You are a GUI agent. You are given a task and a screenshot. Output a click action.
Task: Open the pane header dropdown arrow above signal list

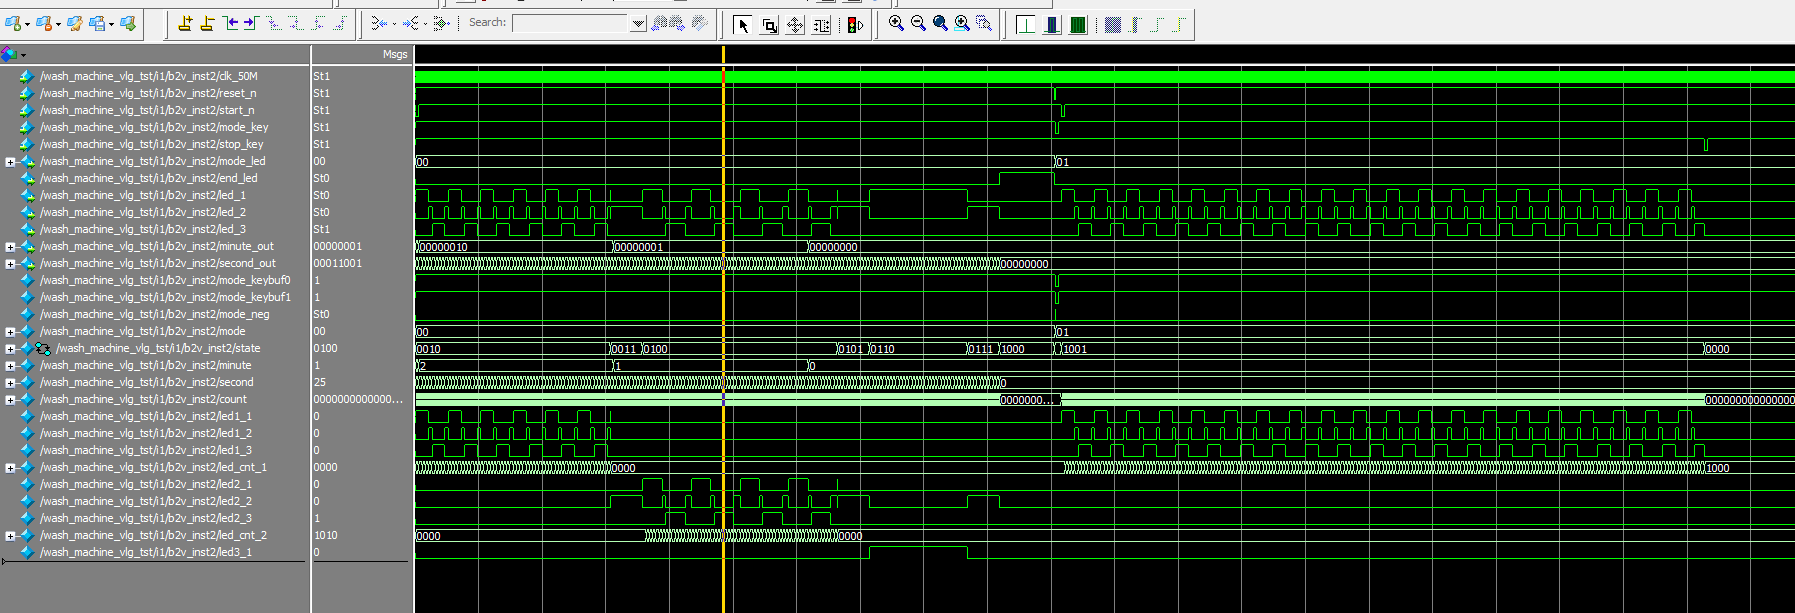(23, 55)
